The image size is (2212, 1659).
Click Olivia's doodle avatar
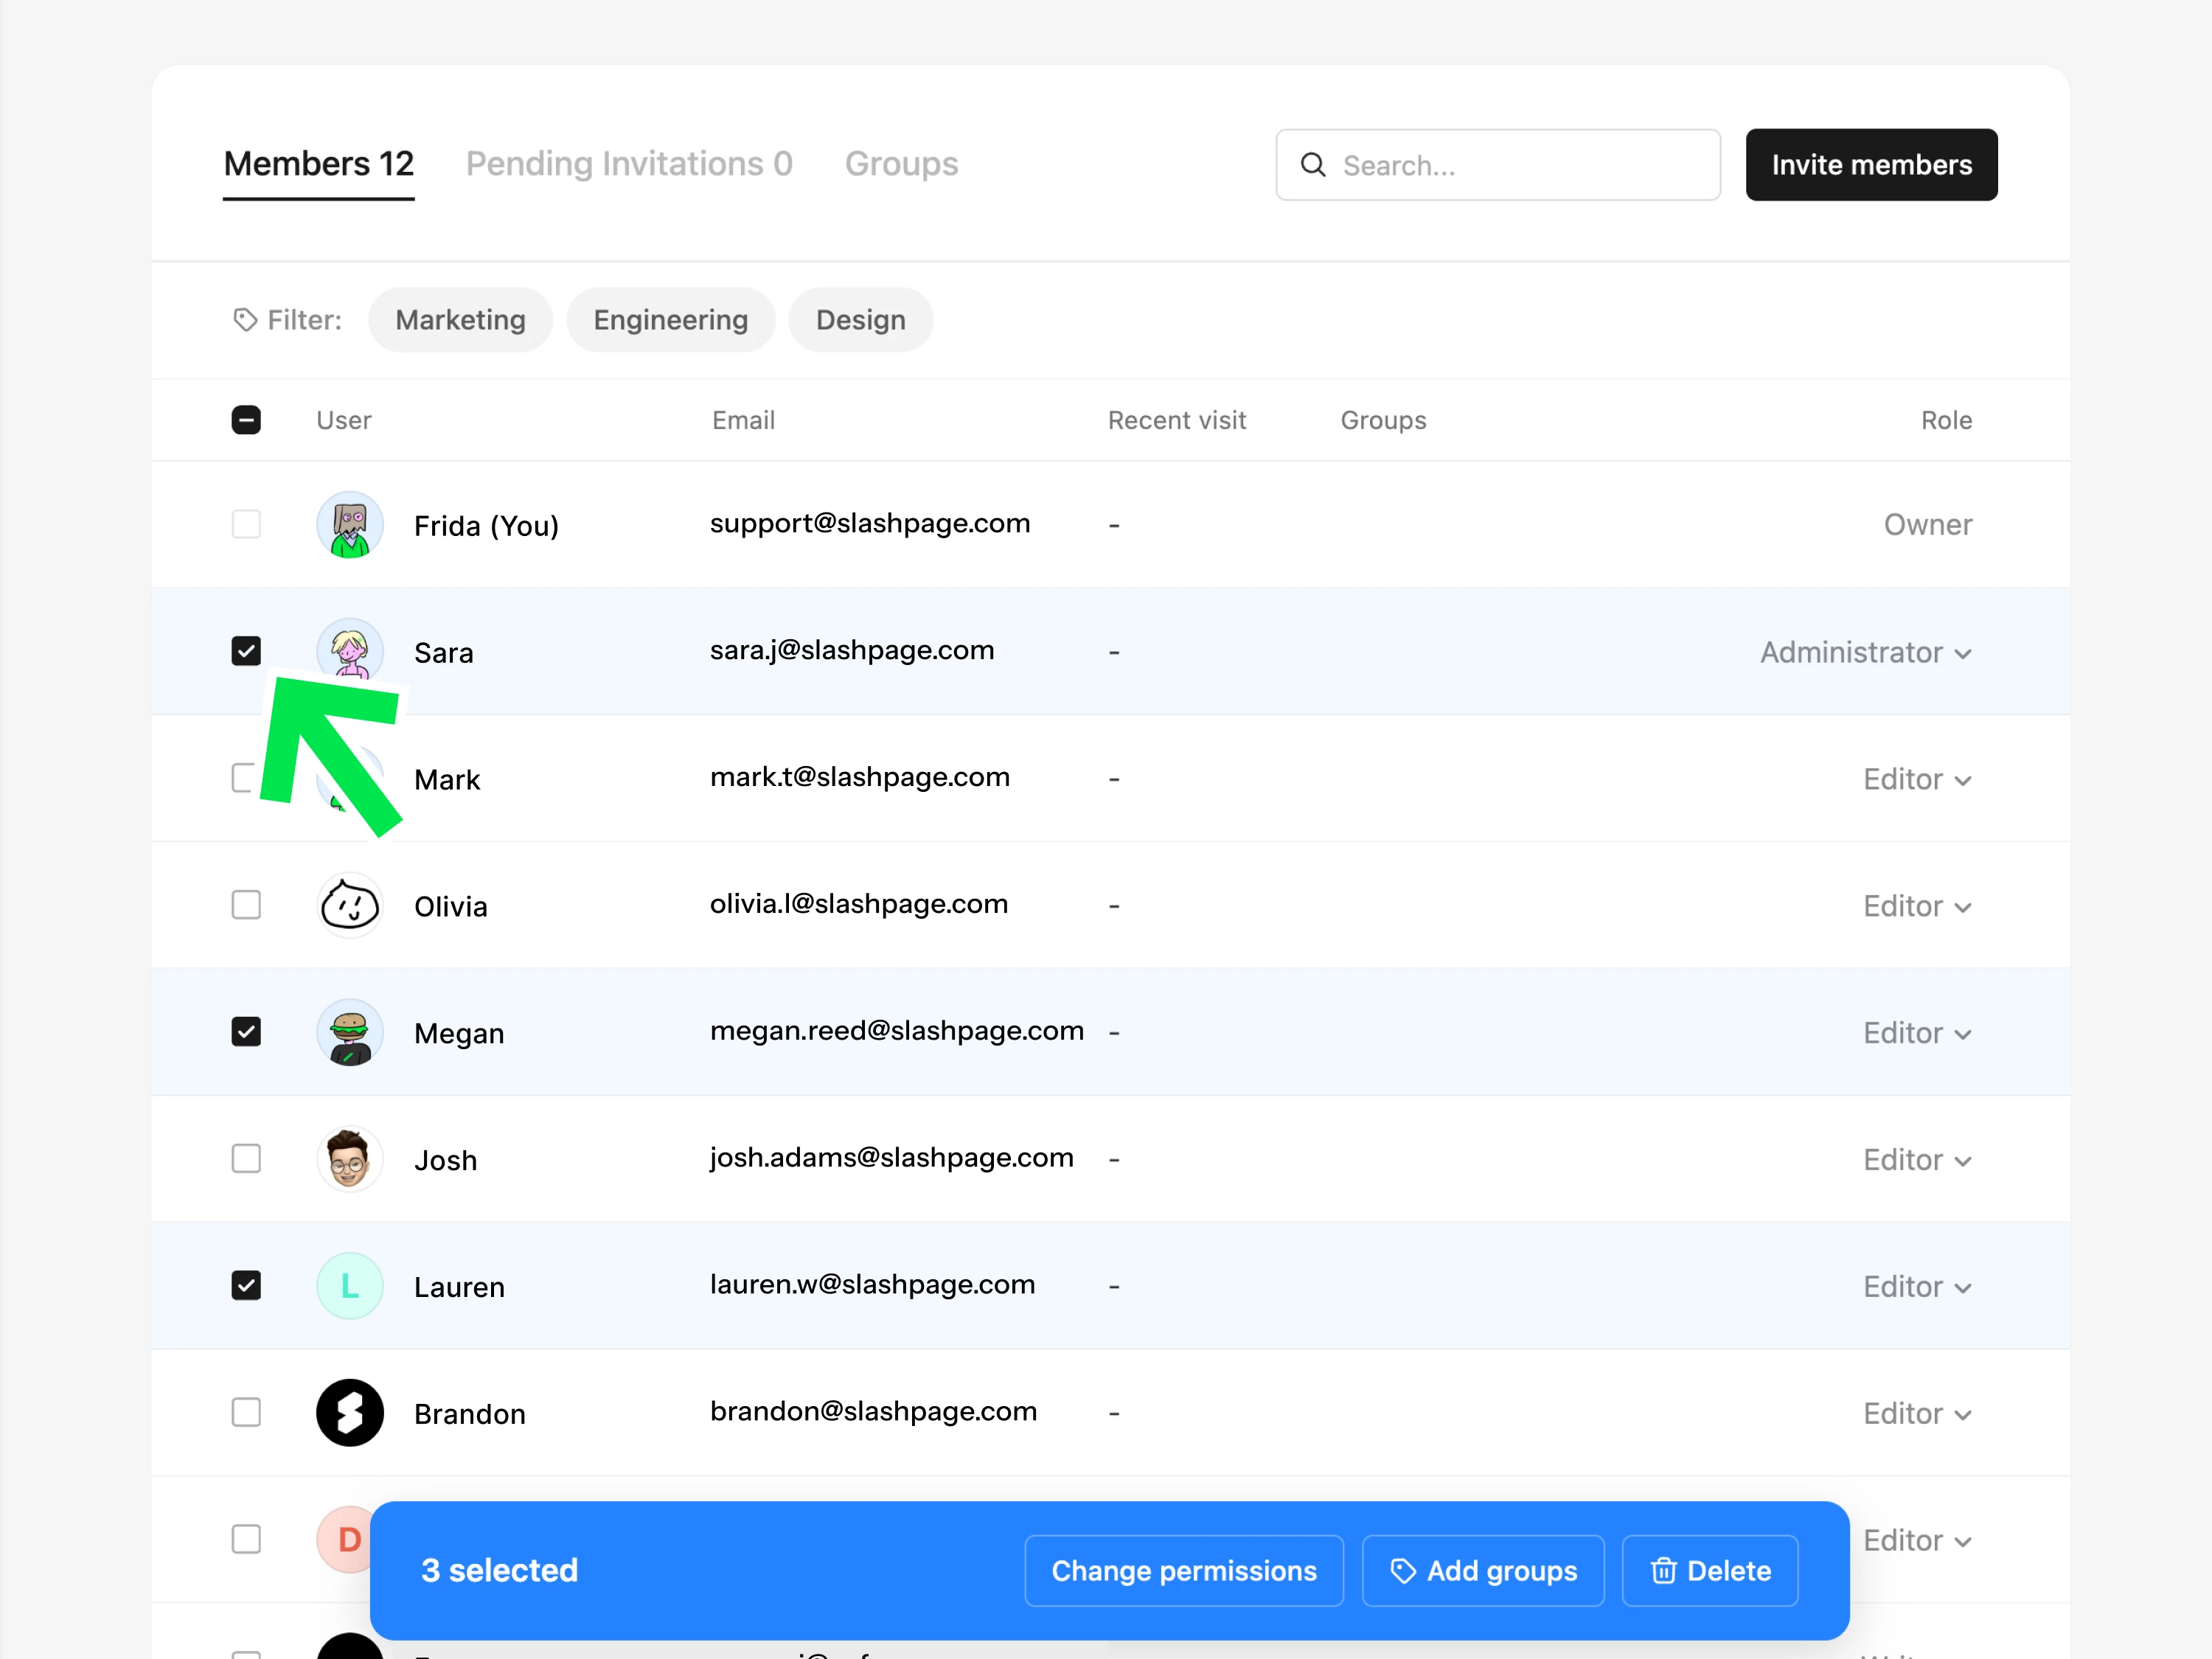point(350,906)
